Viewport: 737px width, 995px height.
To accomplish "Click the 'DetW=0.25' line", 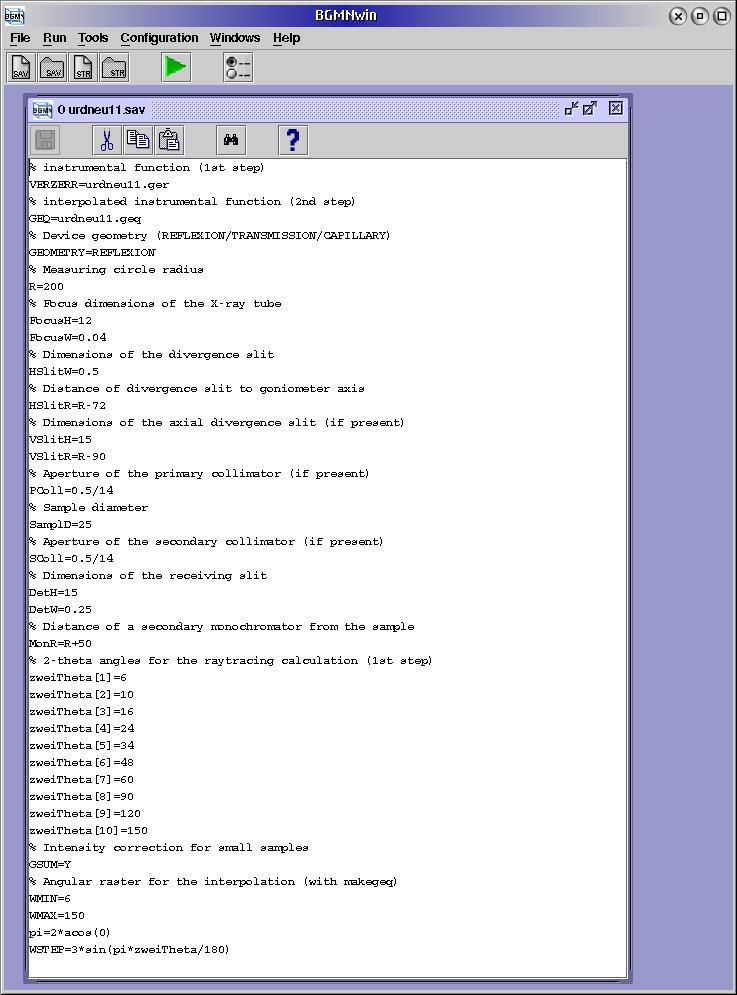I will (60, 610).
